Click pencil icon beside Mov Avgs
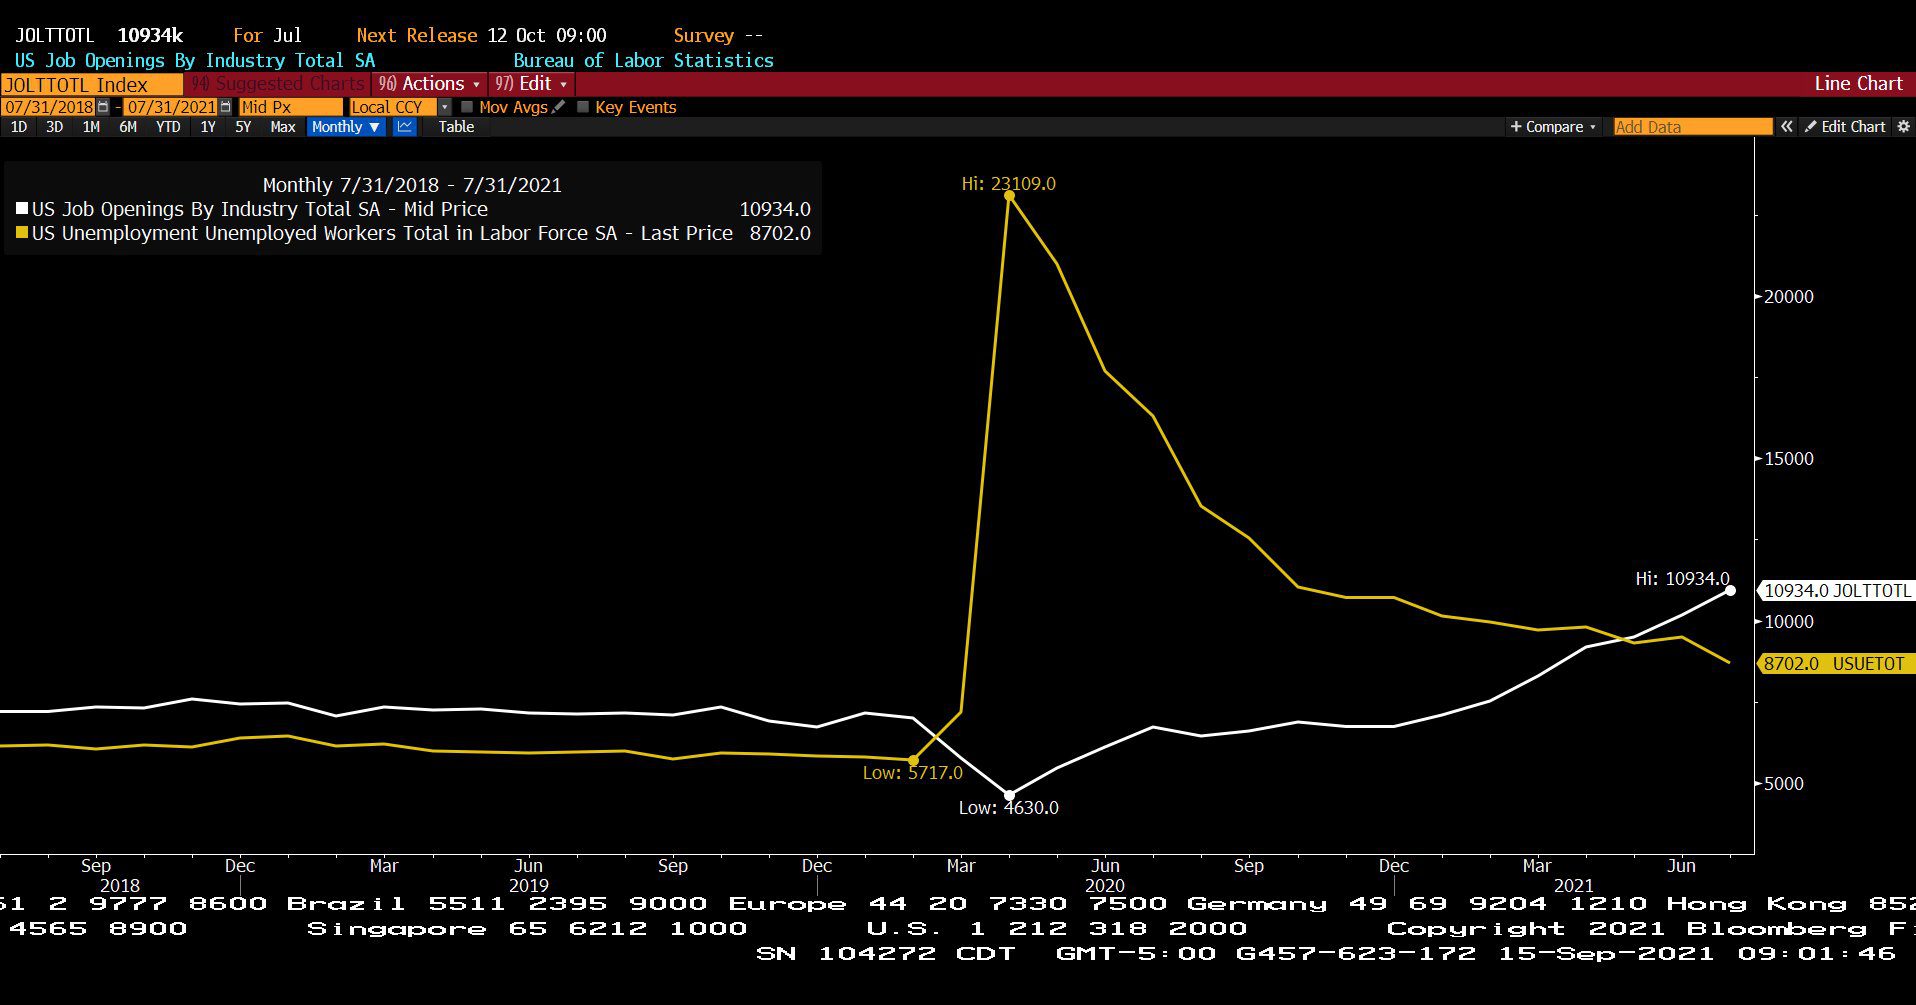1916x1005 pixels. pos(558,107)
